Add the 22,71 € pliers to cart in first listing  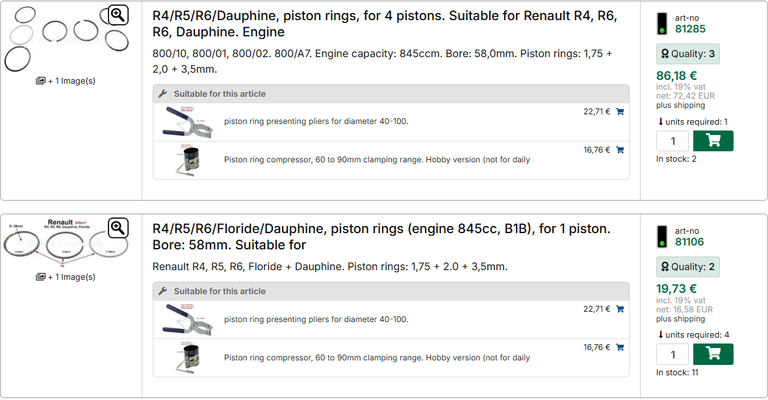tap(620, 112)
